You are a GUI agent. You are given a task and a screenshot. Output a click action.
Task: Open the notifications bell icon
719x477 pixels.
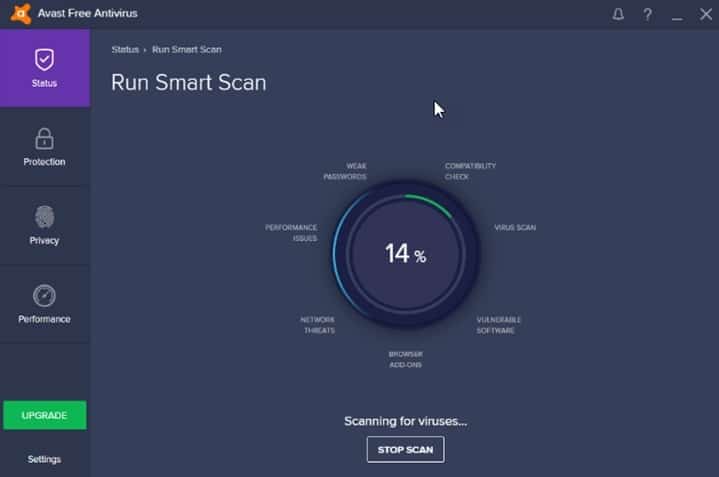click(x=618, y=14)
